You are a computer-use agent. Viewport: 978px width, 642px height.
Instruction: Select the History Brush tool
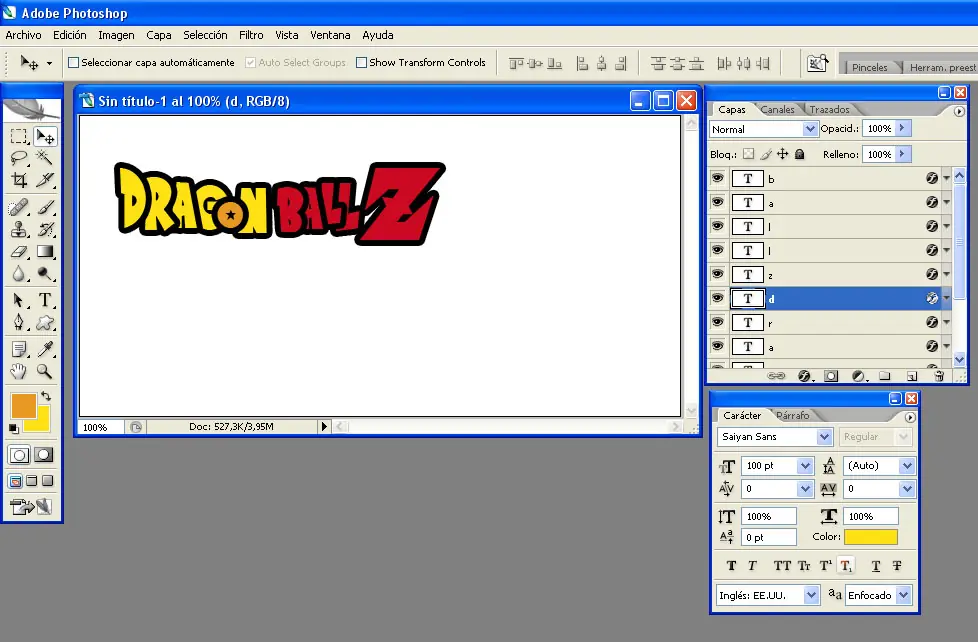[45, 230]
